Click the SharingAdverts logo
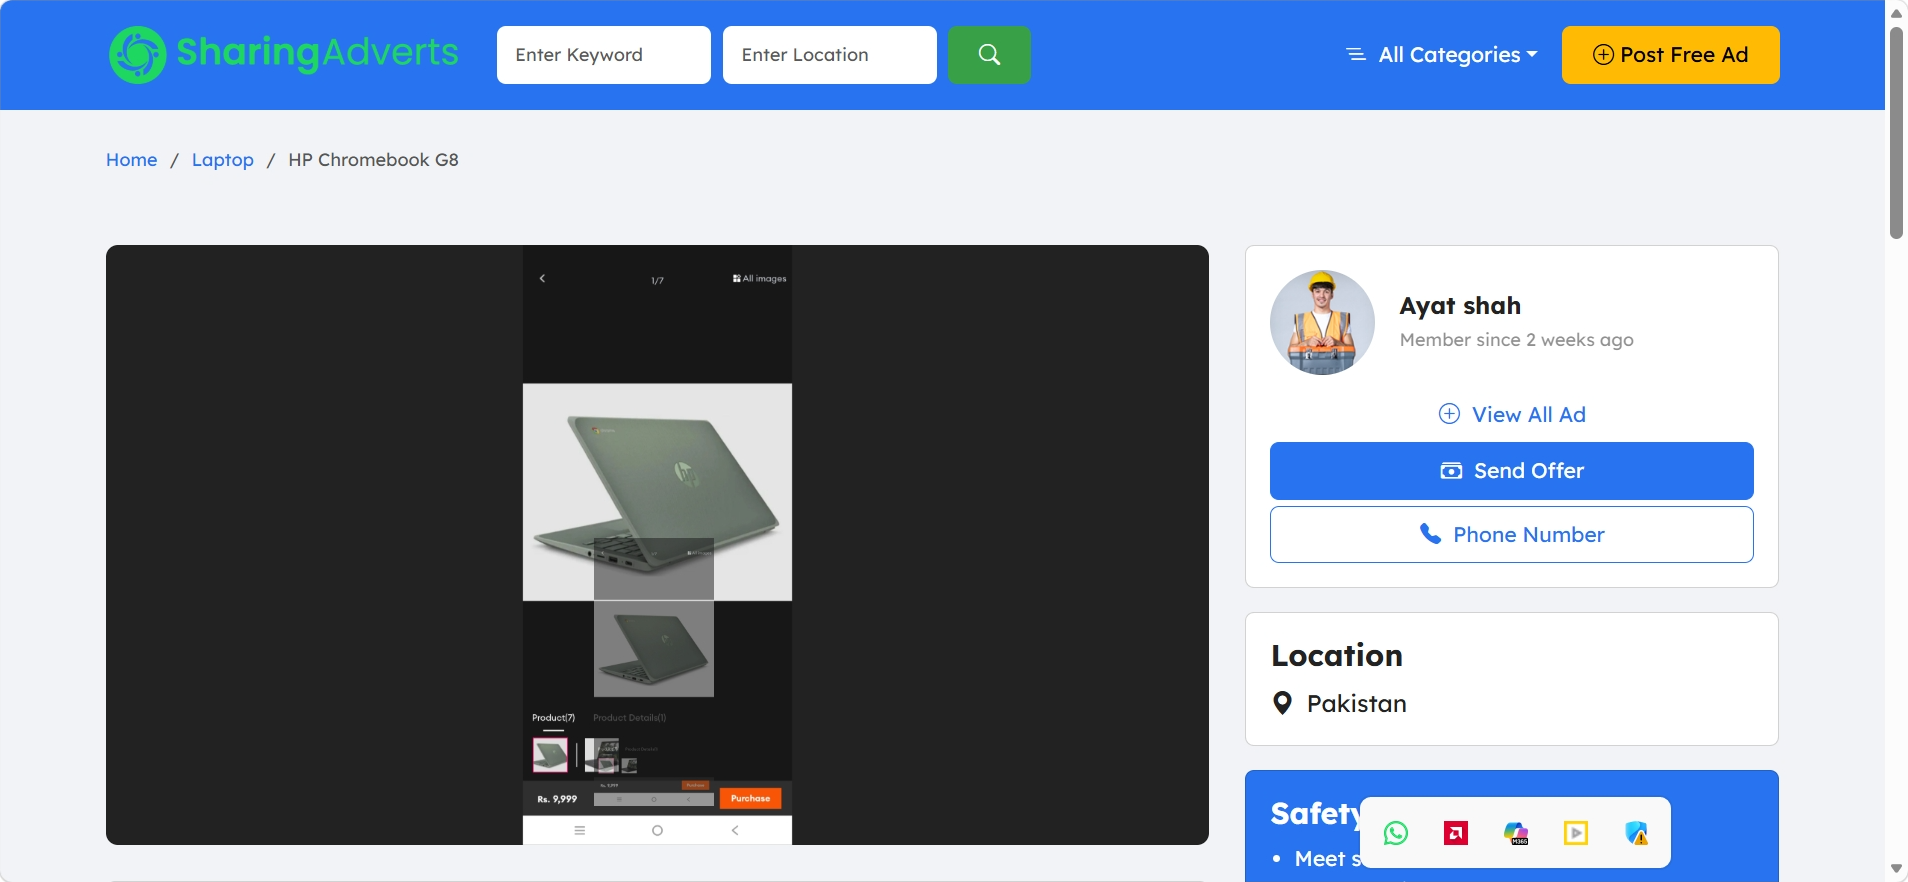Screen dimensions: 1908x882 [x=284, y=54]
